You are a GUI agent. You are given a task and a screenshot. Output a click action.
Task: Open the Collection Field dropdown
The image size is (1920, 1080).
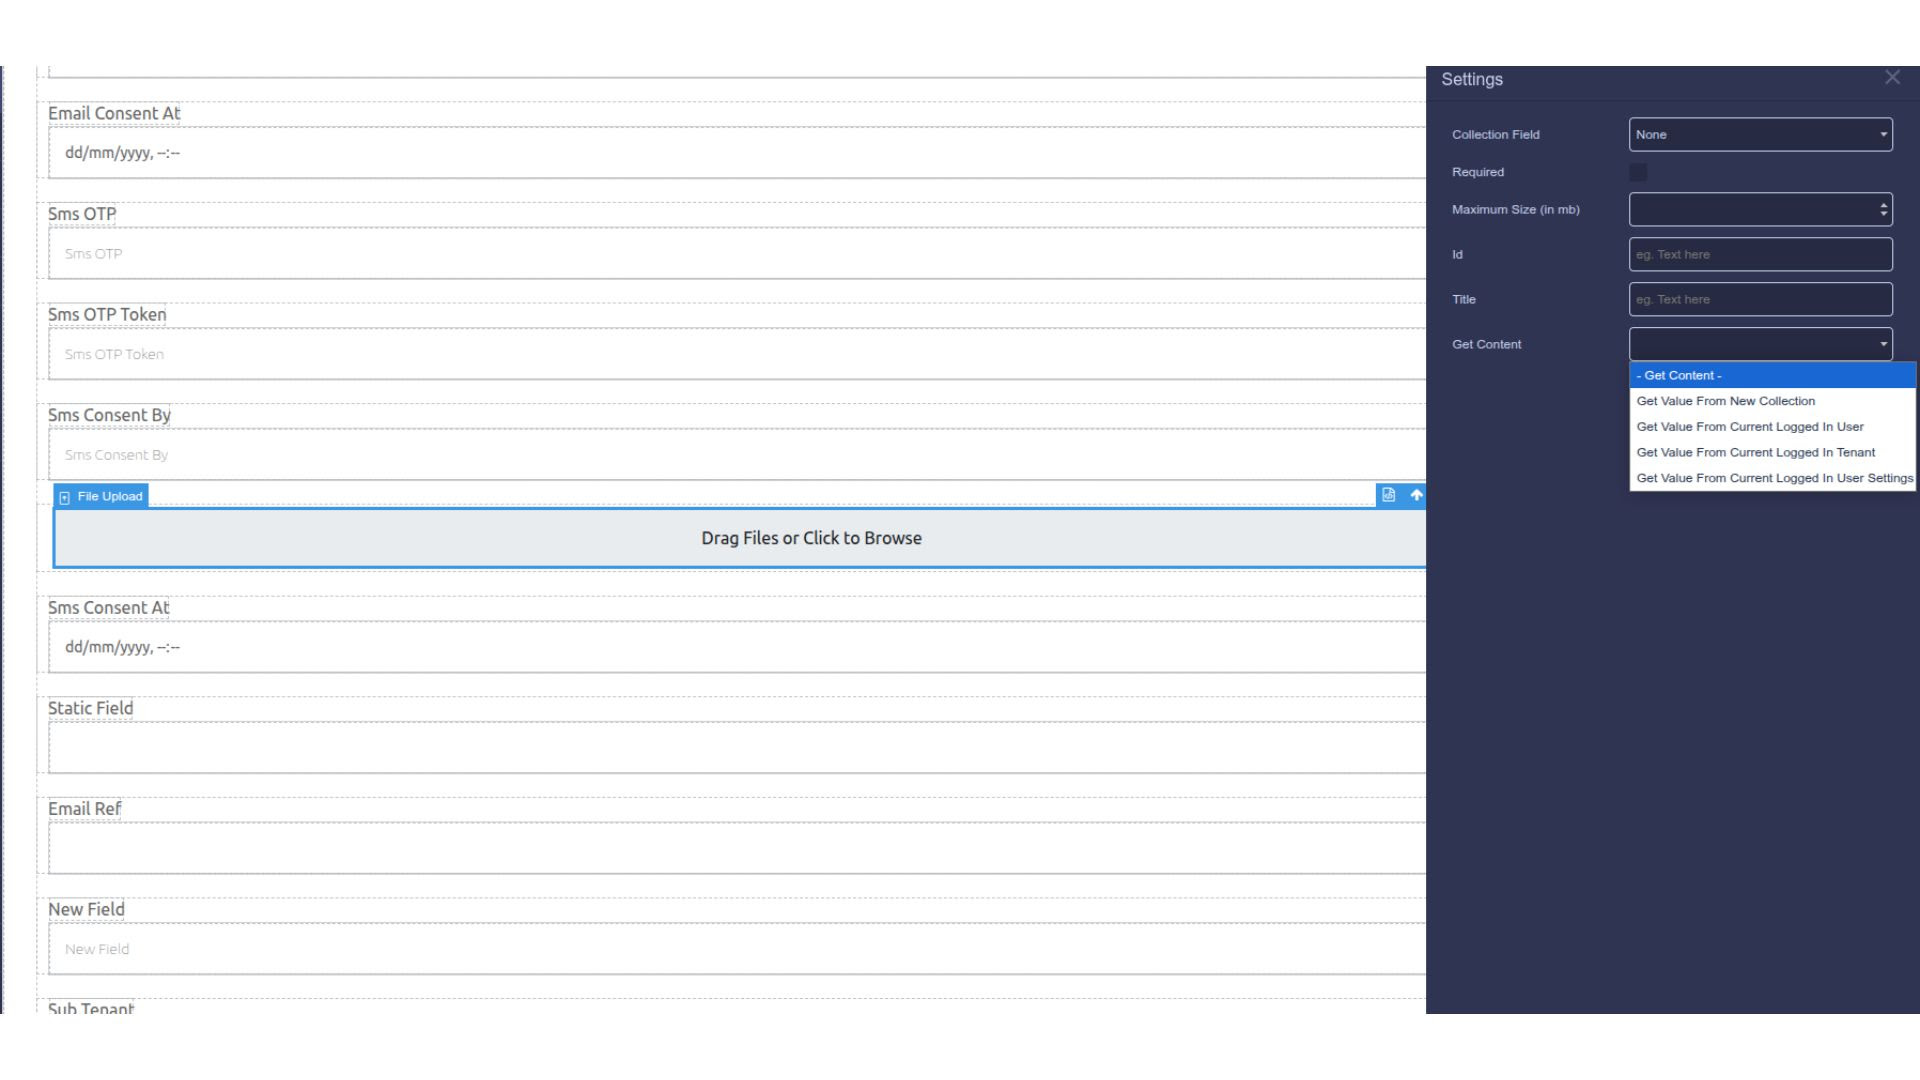coord(1760,134)
